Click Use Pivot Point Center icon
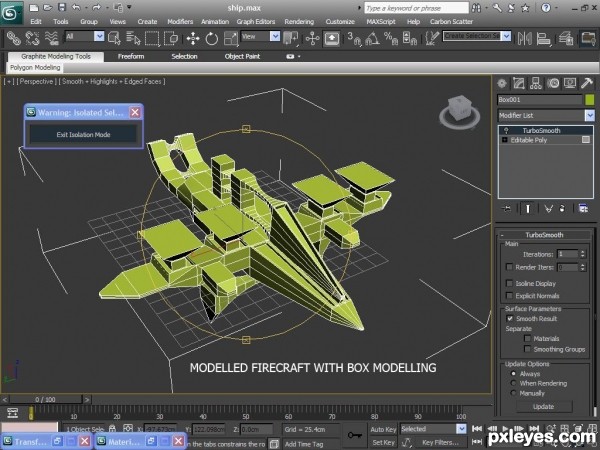This screenshot has width=600, height=450. point(291,38)
